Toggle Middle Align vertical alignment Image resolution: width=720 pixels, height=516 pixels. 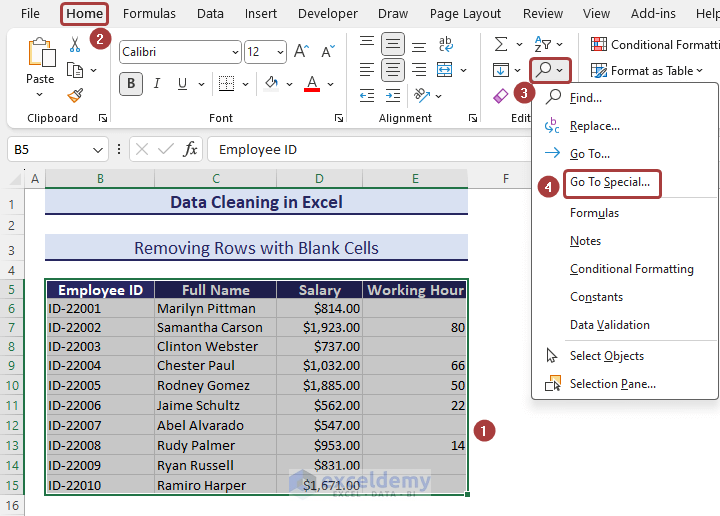393,44
